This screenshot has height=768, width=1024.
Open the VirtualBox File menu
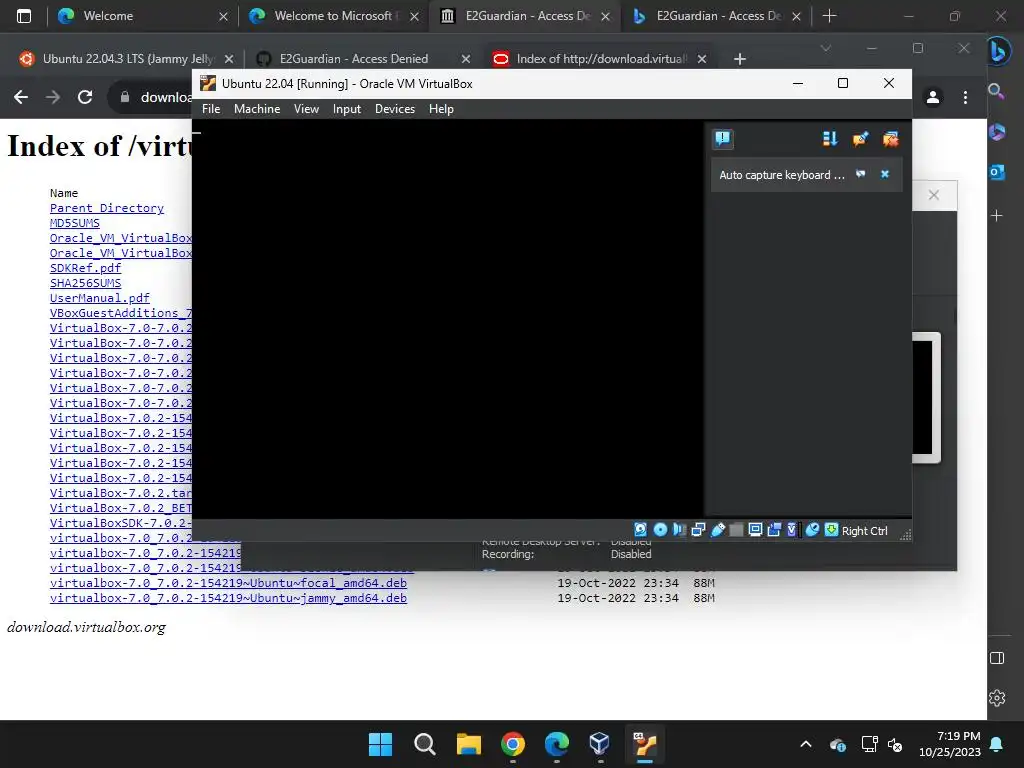tap(211, 109)
